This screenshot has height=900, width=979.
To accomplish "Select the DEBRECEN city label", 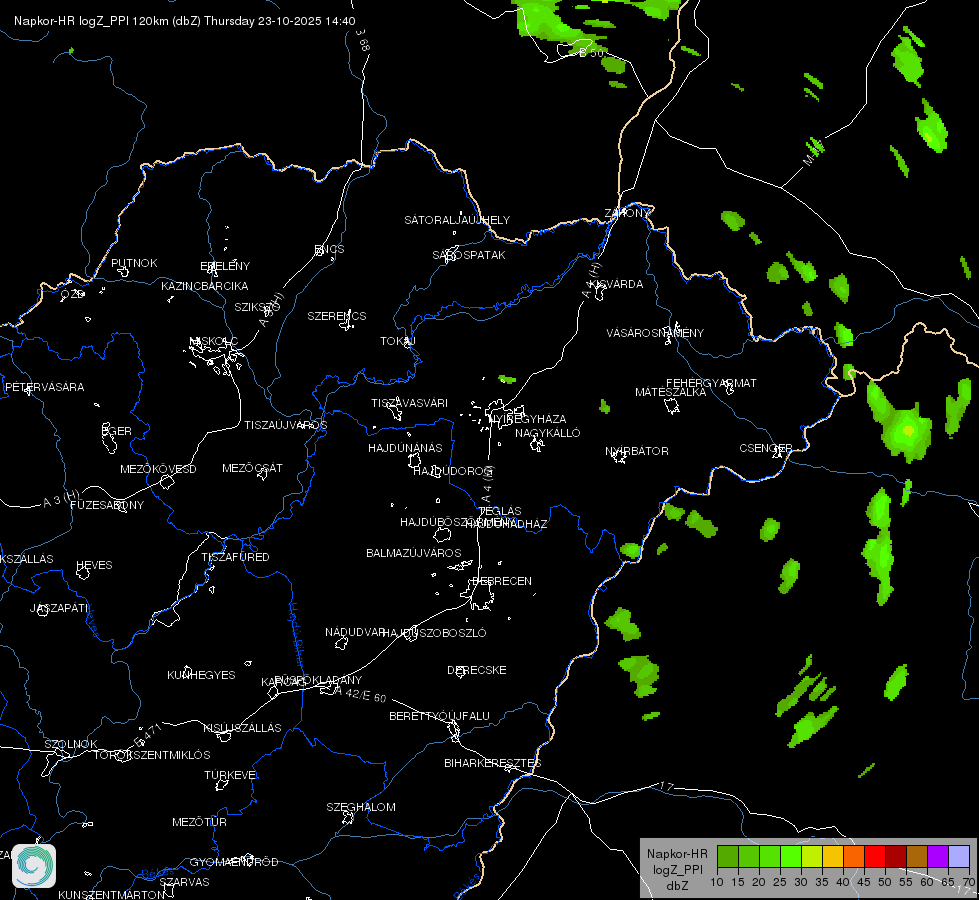I will click(x=502, y=581).
